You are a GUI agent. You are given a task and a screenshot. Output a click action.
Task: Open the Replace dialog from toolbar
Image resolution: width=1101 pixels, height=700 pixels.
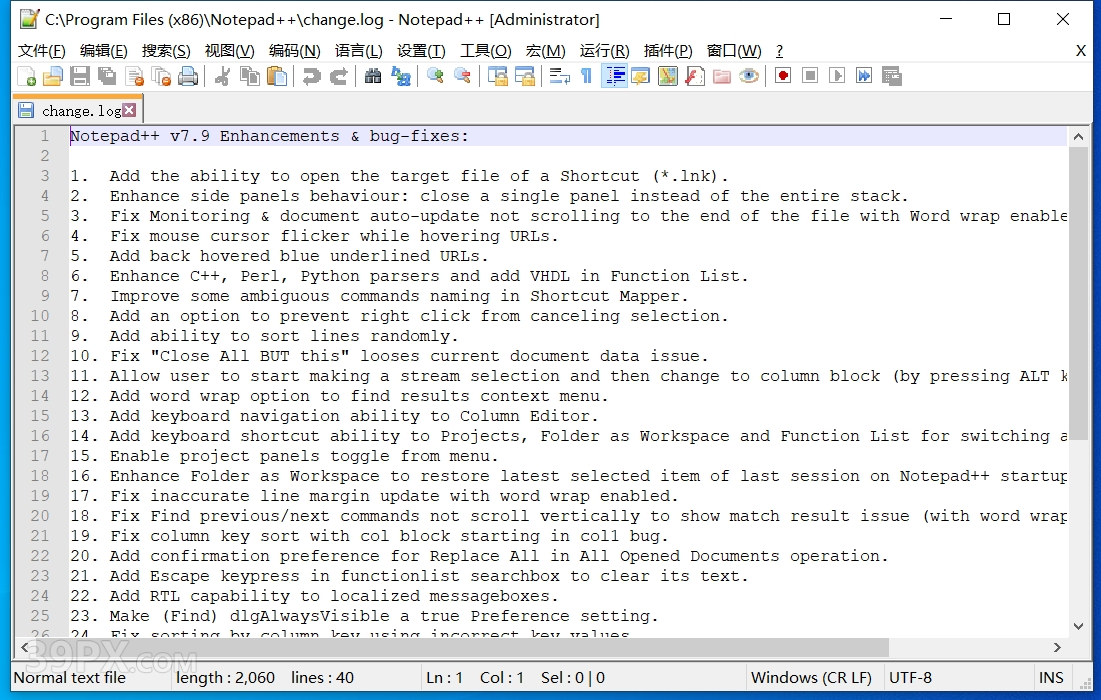pos(401,76)
